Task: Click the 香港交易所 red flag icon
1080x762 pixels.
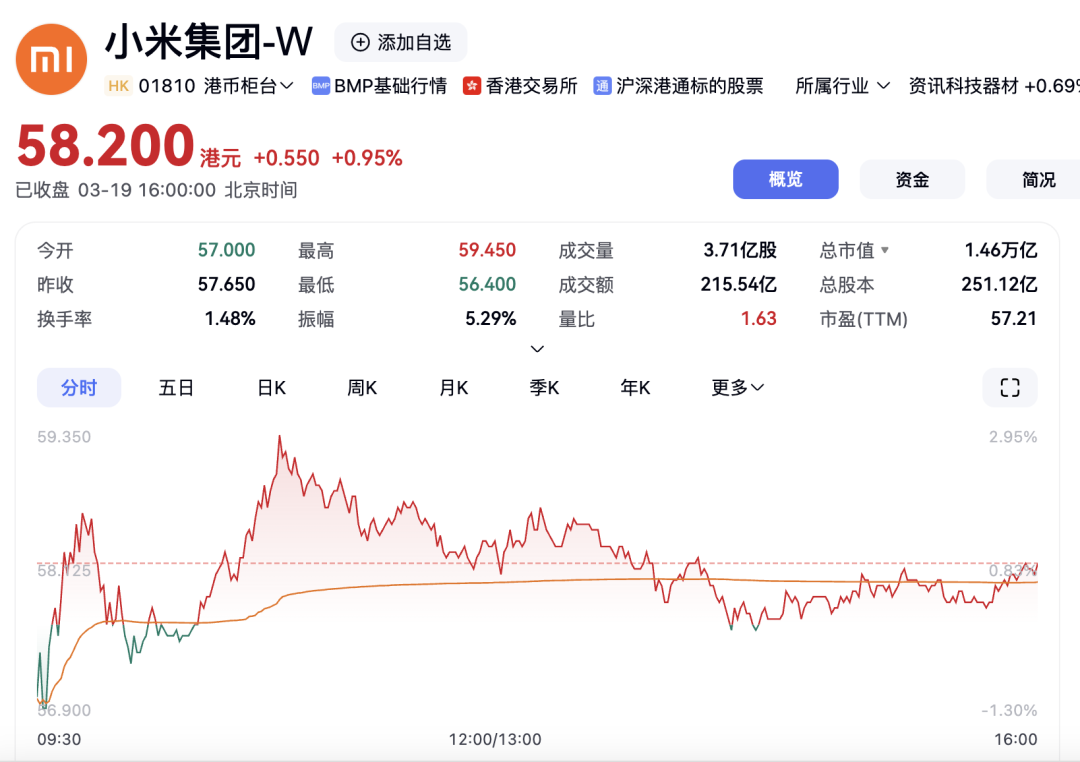Action: point(472,86)
